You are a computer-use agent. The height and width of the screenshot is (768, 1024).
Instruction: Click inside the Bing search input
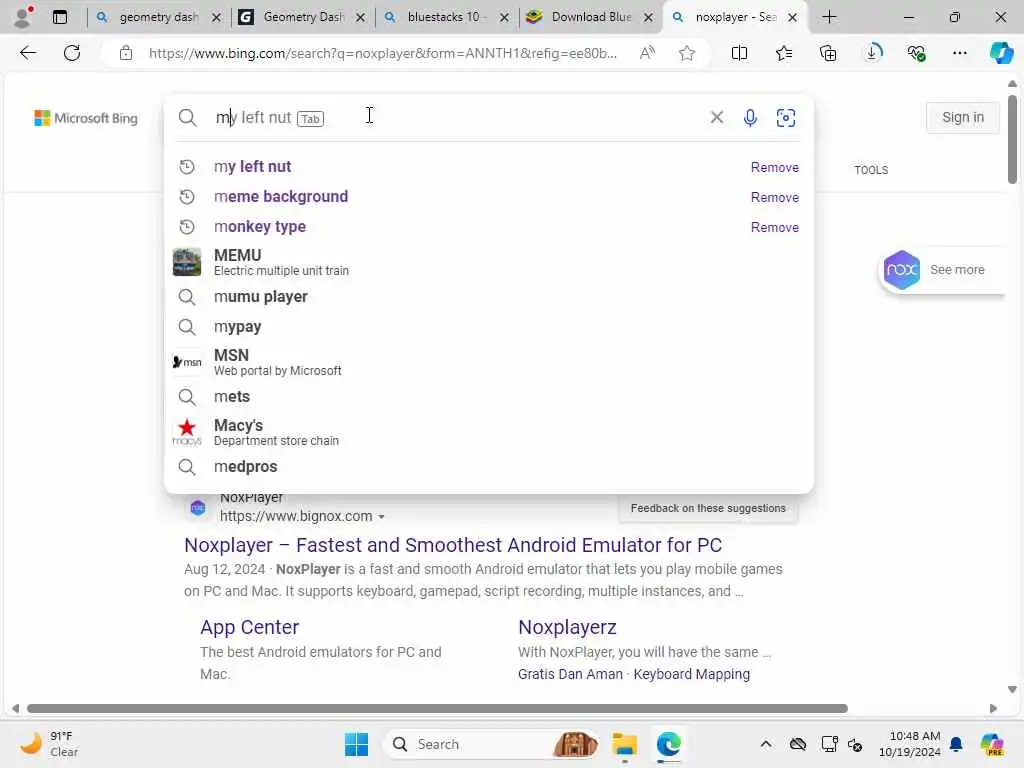click(457, 118)
